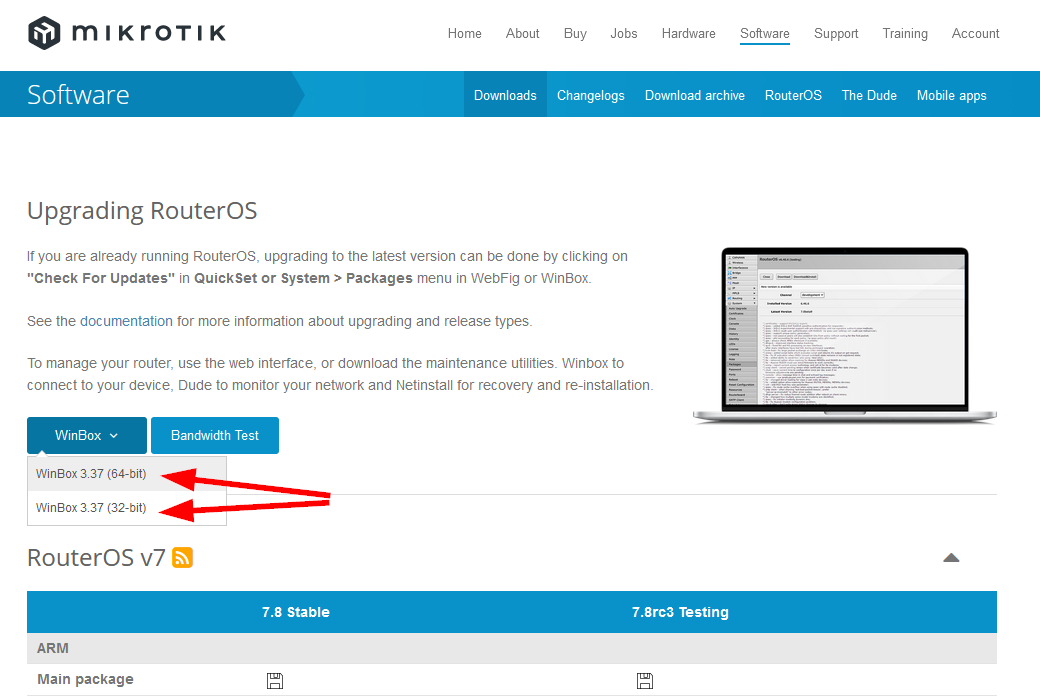Download ARM main package for 7.8rc3 Testing

click(x=645, y=680)
